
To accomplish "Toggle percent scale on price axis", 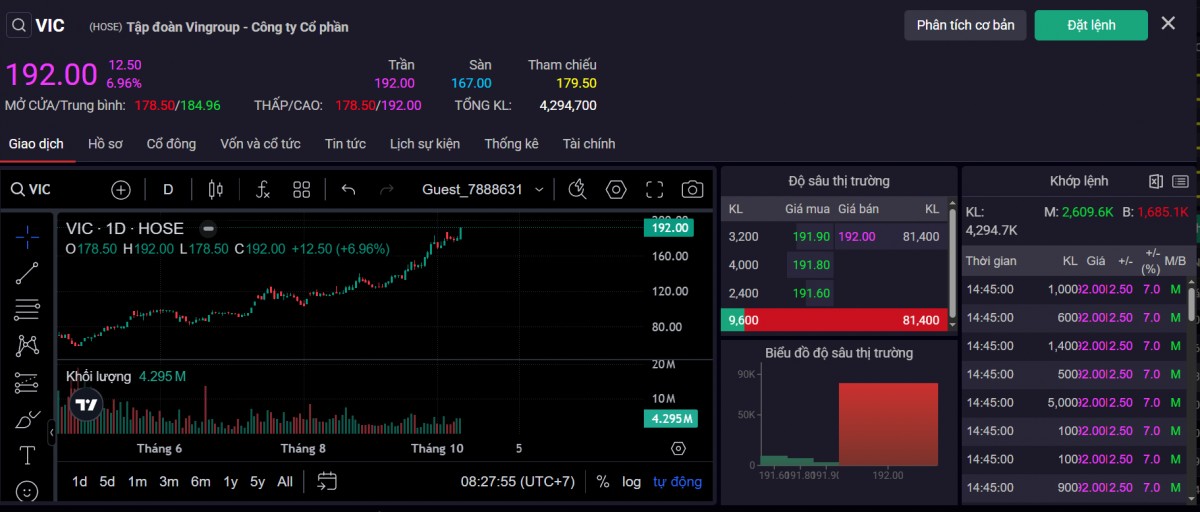I will [603, 481].
